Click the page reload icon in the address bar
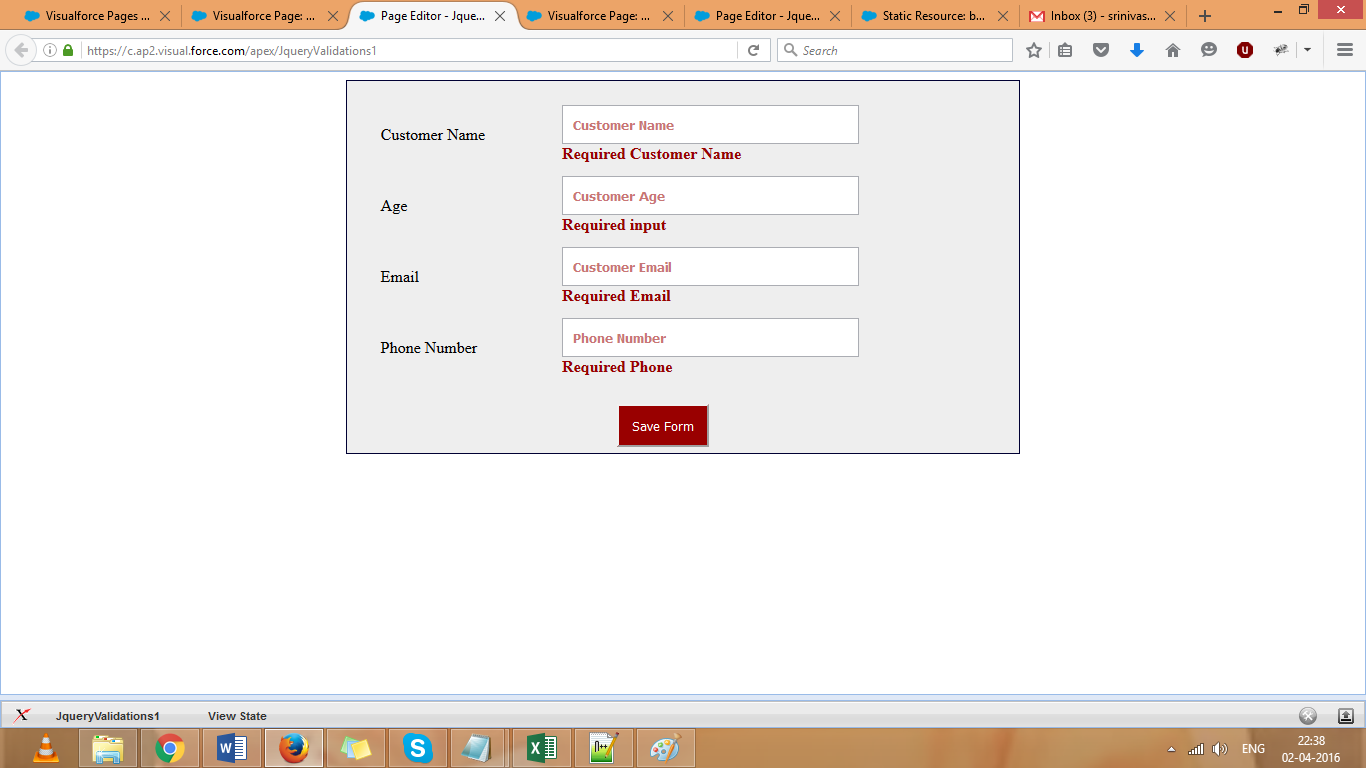The width and height of the screenshot is (1366, 768). click(755, 49)
